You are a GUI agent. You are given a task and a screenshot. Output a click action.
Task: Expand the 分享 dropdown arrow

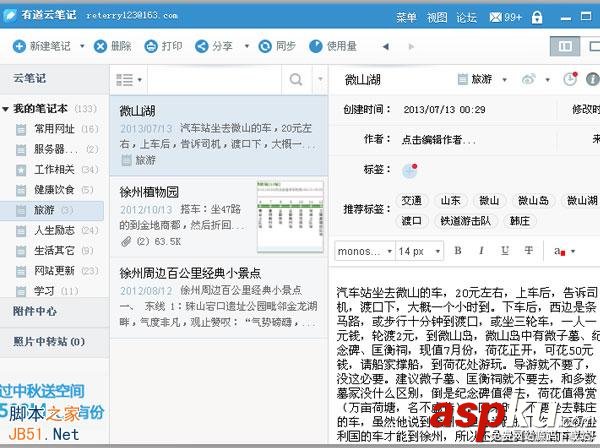(x=247, y=46)
